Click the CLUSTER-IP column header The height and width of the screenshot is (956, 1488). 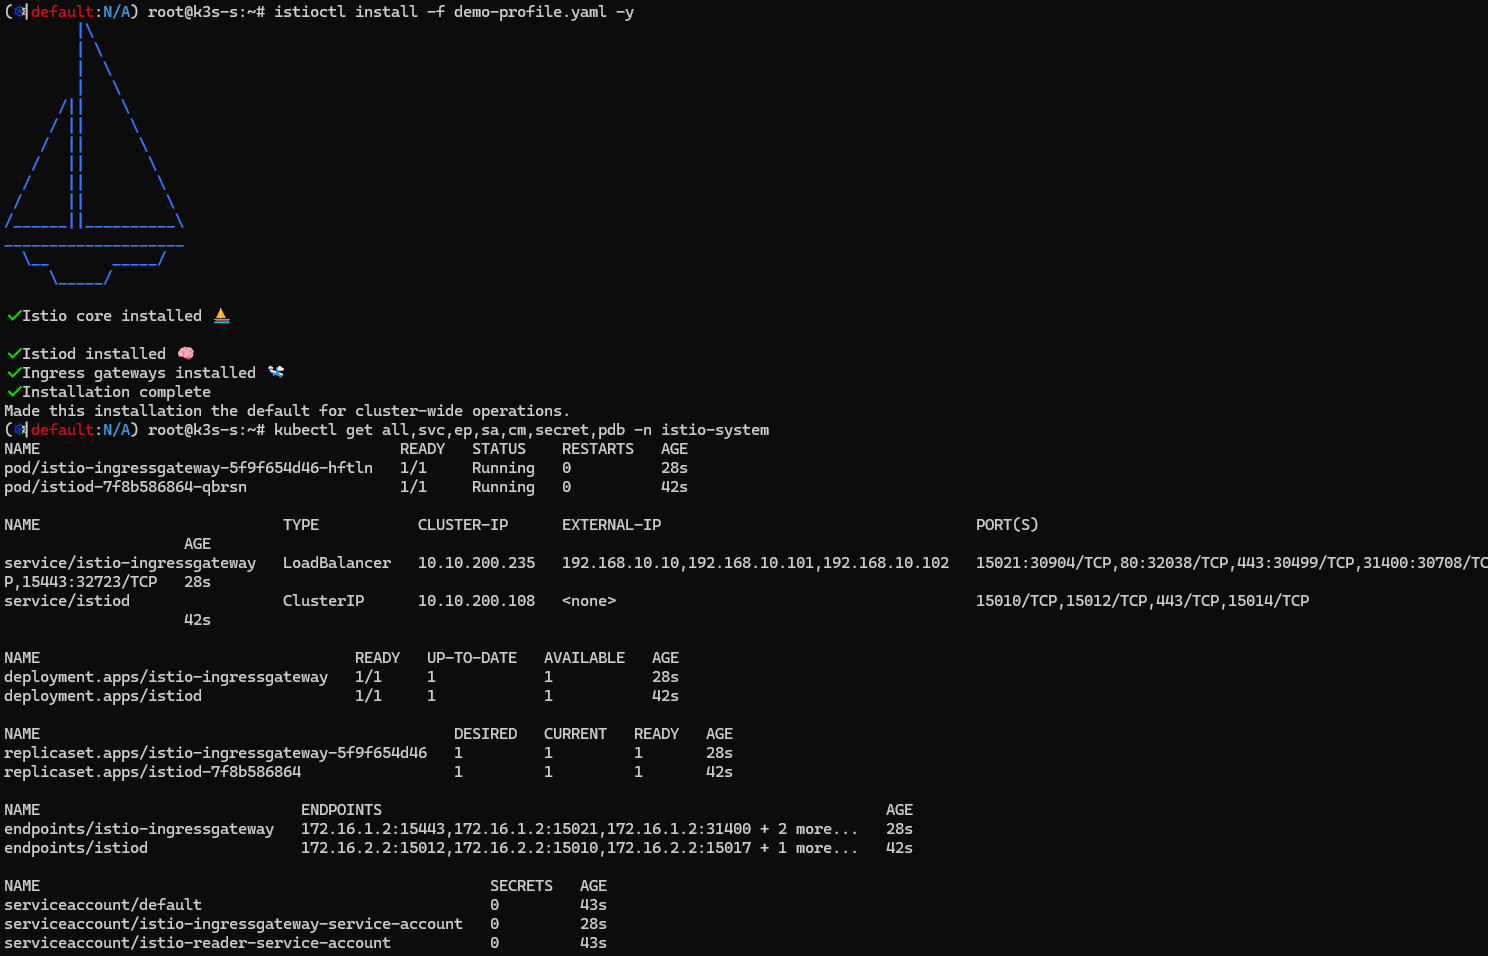coord(463,525)
